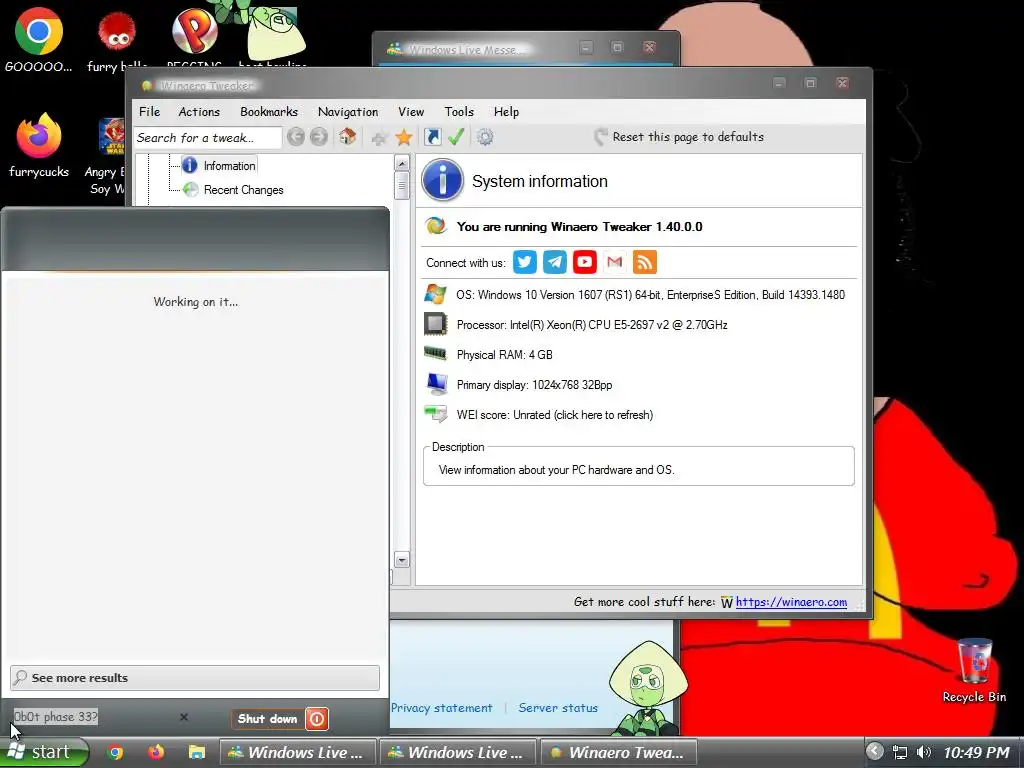The width and height of the screenshot is (1024, 768).
Task: Click the Search for a tweak field
Action: point(208,138)
